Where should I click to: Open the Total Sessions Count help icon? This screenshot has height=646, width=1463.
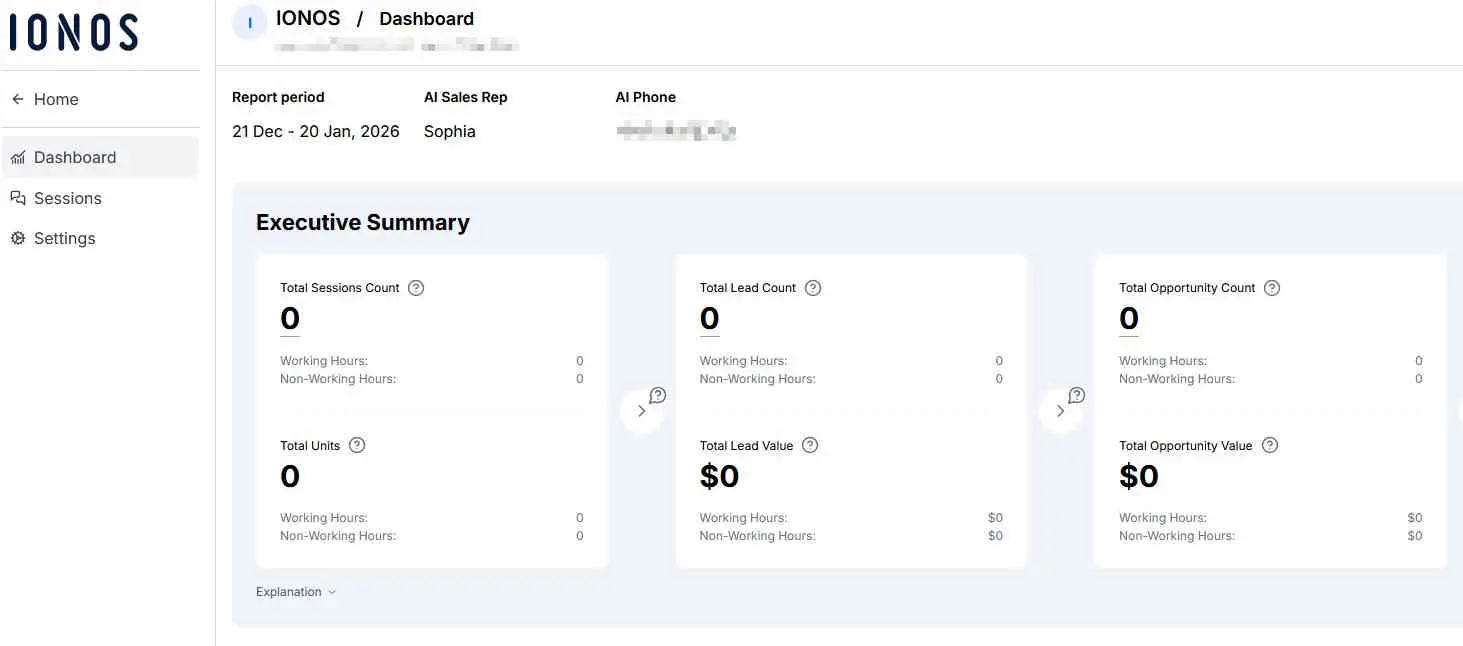[415, 287]
